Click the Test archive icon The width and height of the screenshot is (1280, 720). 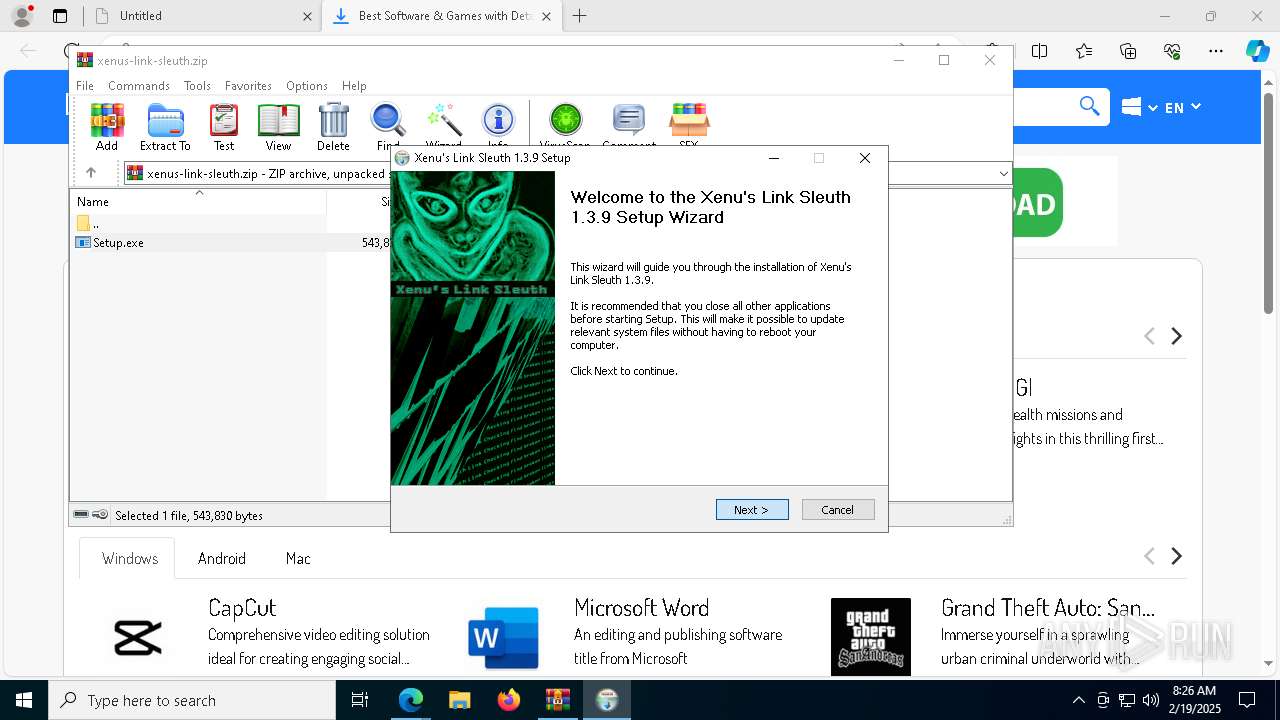click(x=224, y=127)
